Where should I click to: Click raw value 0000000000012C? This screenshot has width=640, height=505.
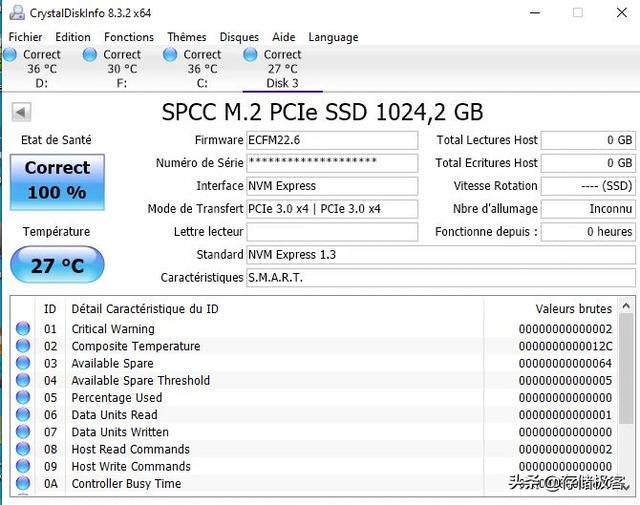pos(565,346)
